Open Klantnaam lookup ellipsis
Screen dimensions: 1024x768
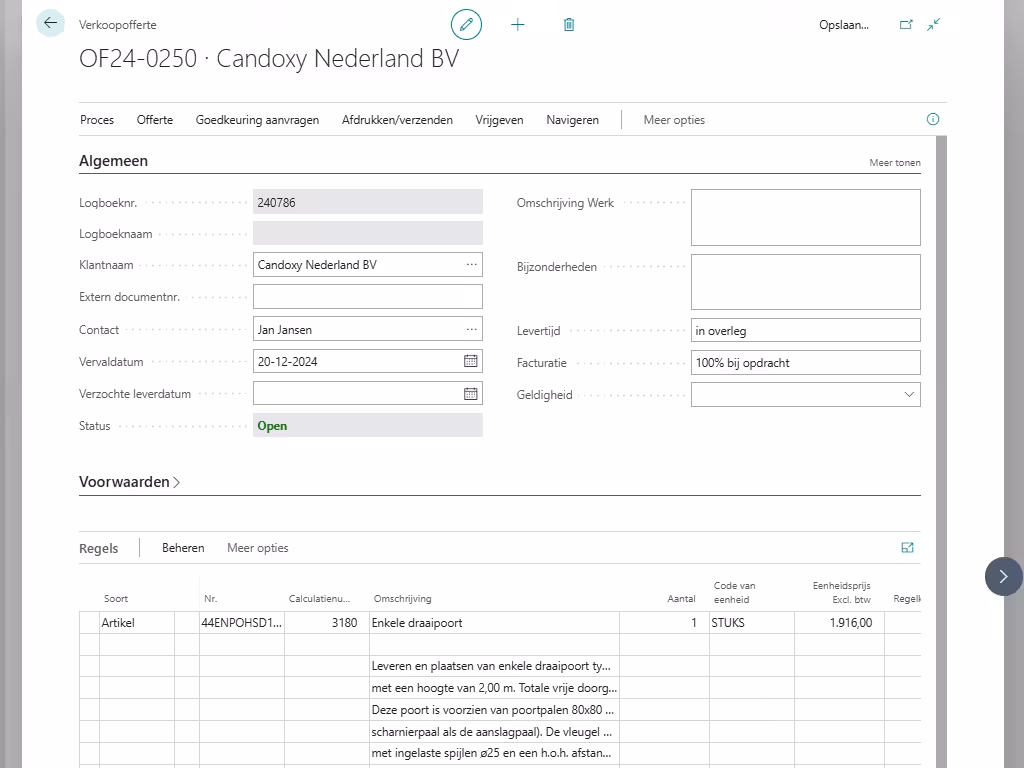[x=471, y=265]
